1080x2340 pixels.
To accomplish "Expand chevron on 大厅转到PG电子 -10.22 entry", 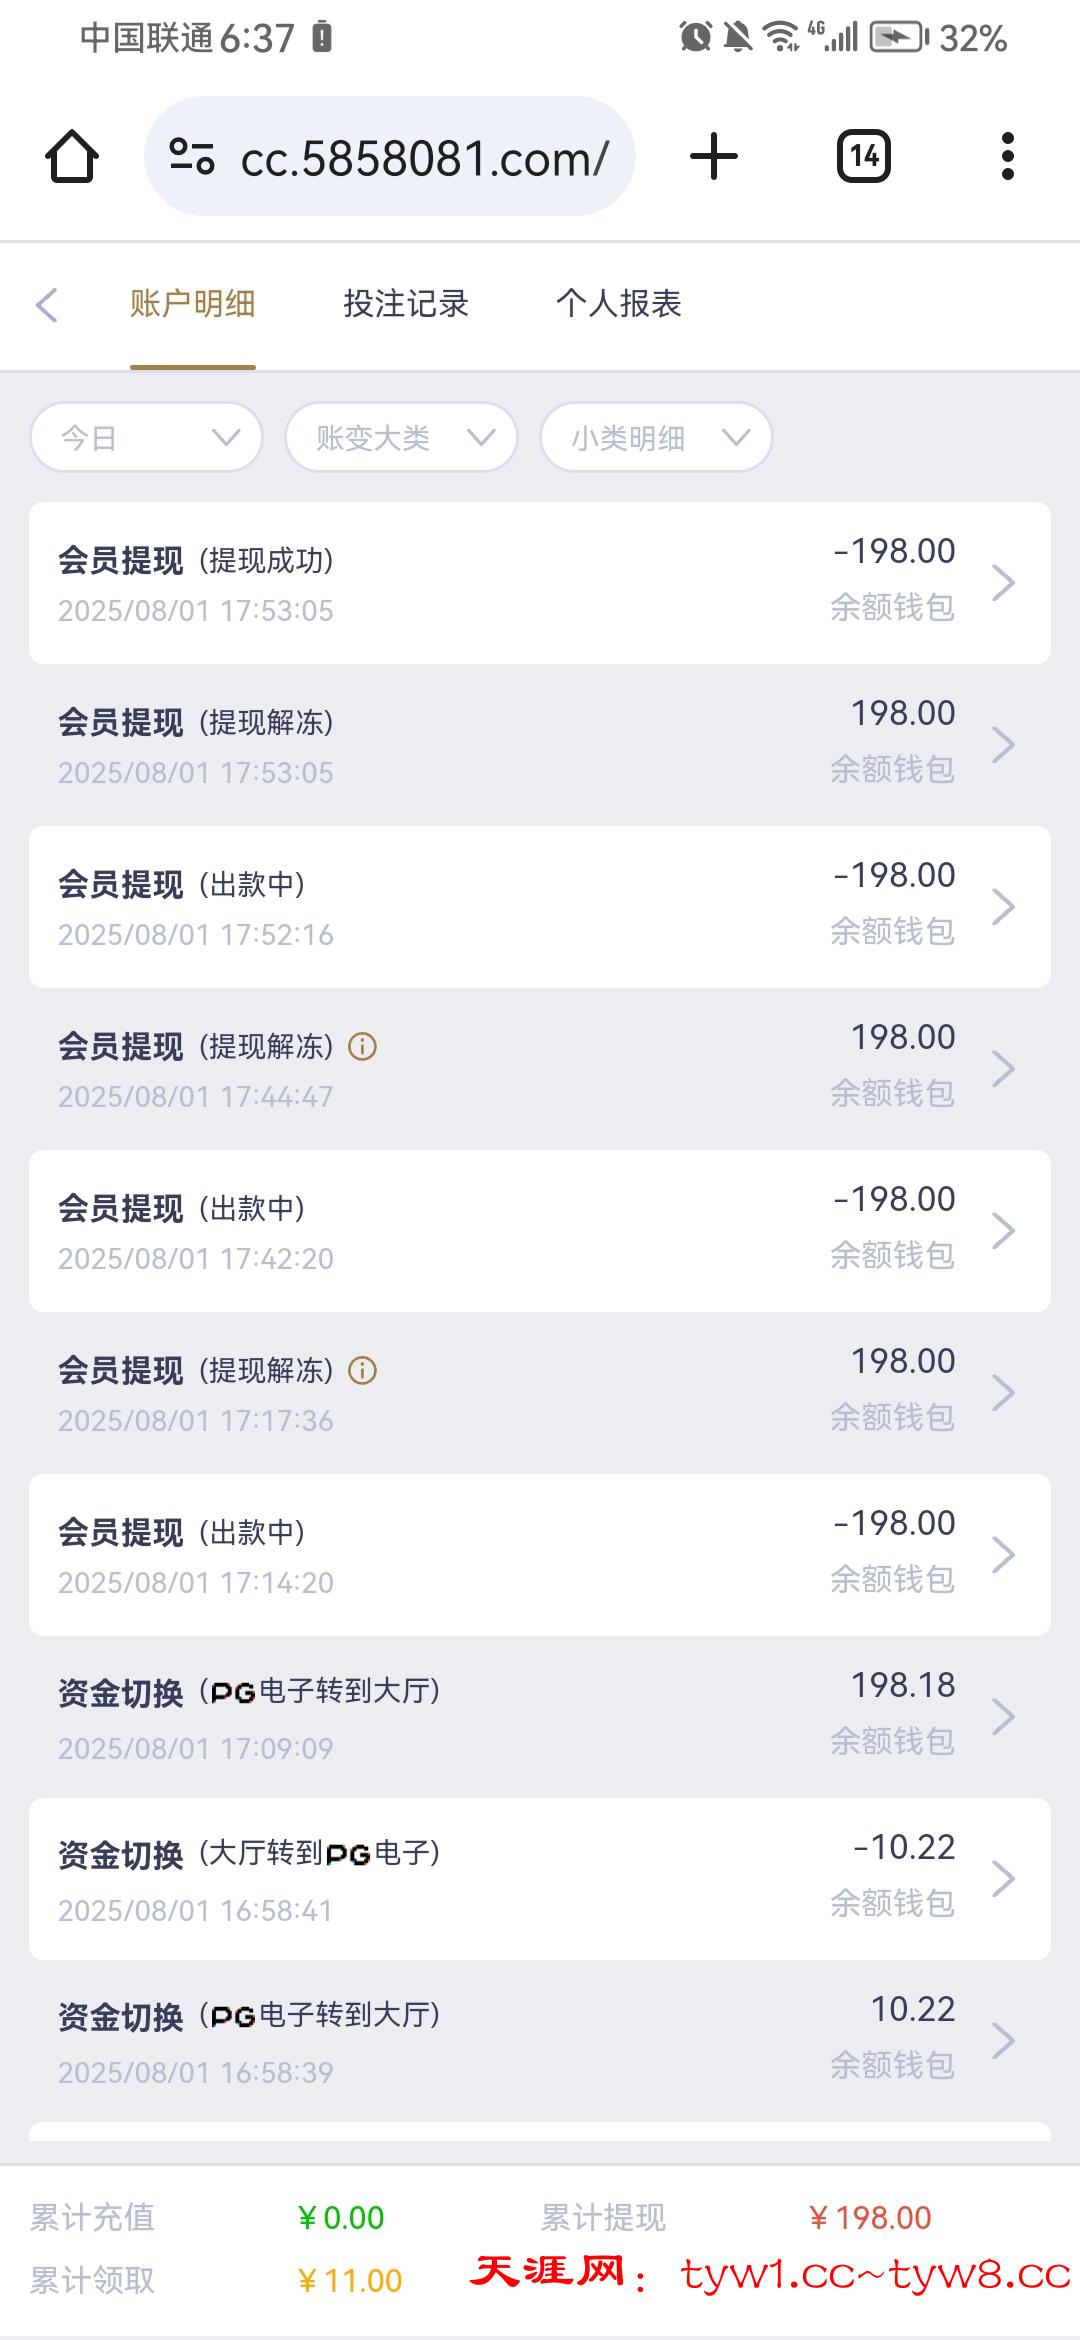I will [1003, 1879].
